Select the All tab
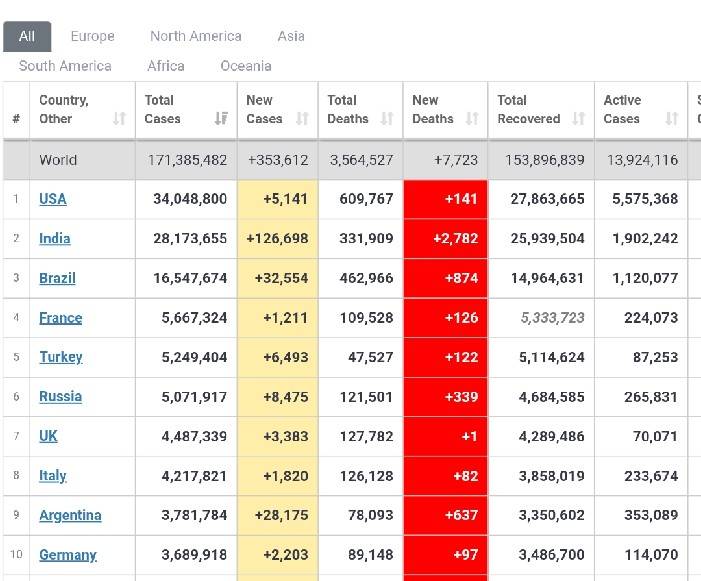Image resolution: width=701 pixels, height=581 pixels. point(27,36)
